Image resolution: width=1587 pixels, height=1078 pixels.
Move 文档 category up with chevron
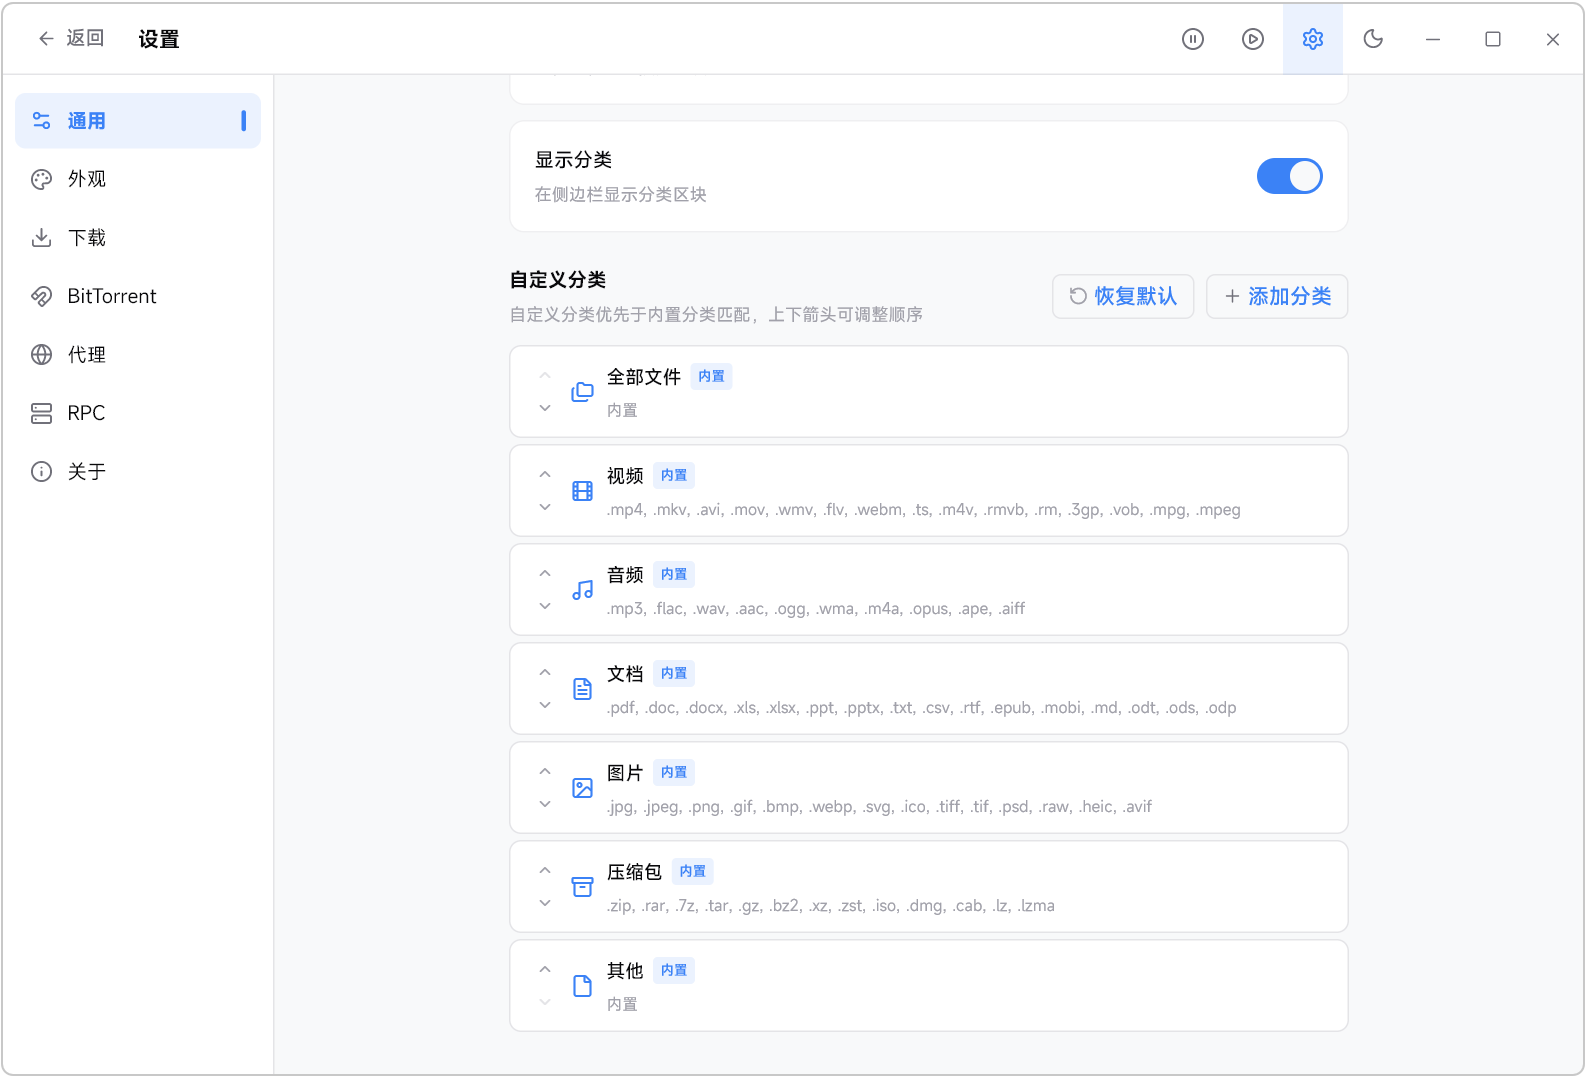(545, 672)
